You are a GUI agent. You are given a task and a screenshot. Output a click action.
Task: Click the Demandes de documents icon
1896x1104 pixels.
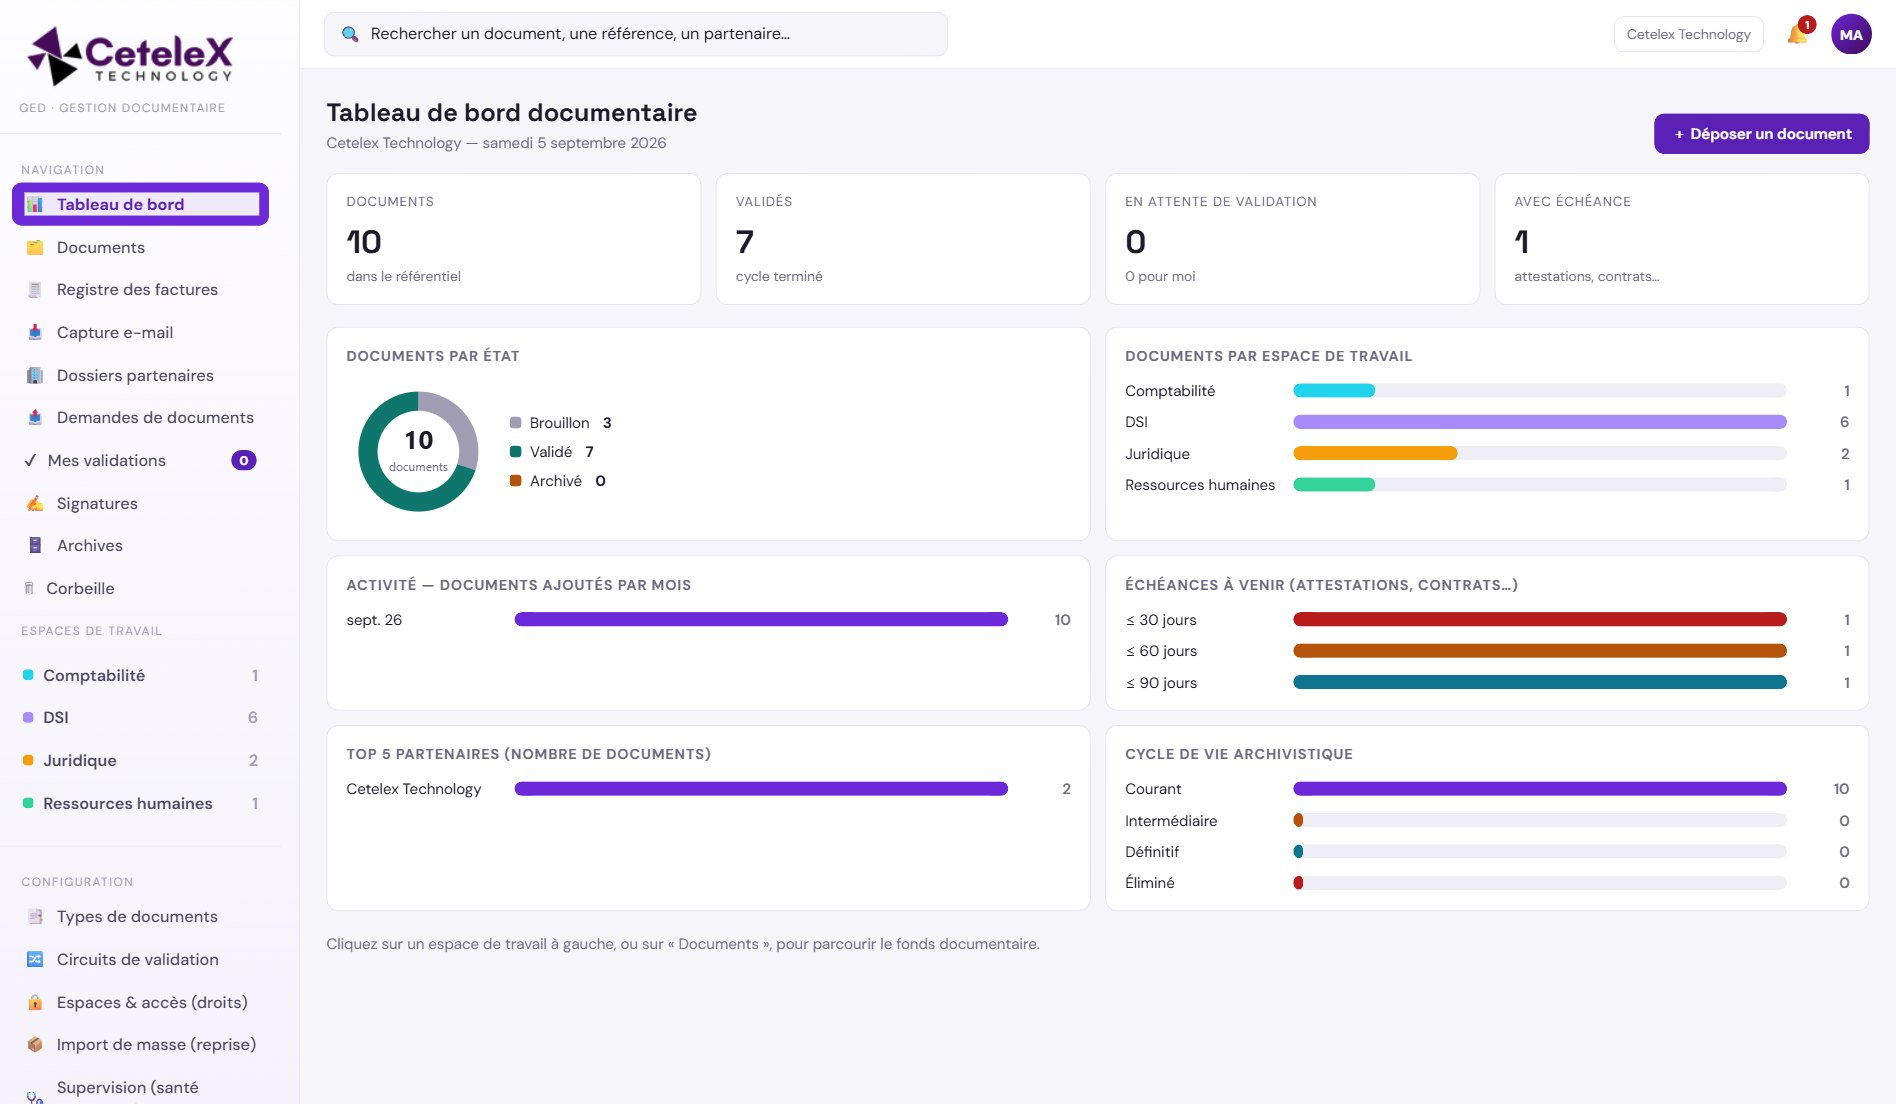coord(35,417)
